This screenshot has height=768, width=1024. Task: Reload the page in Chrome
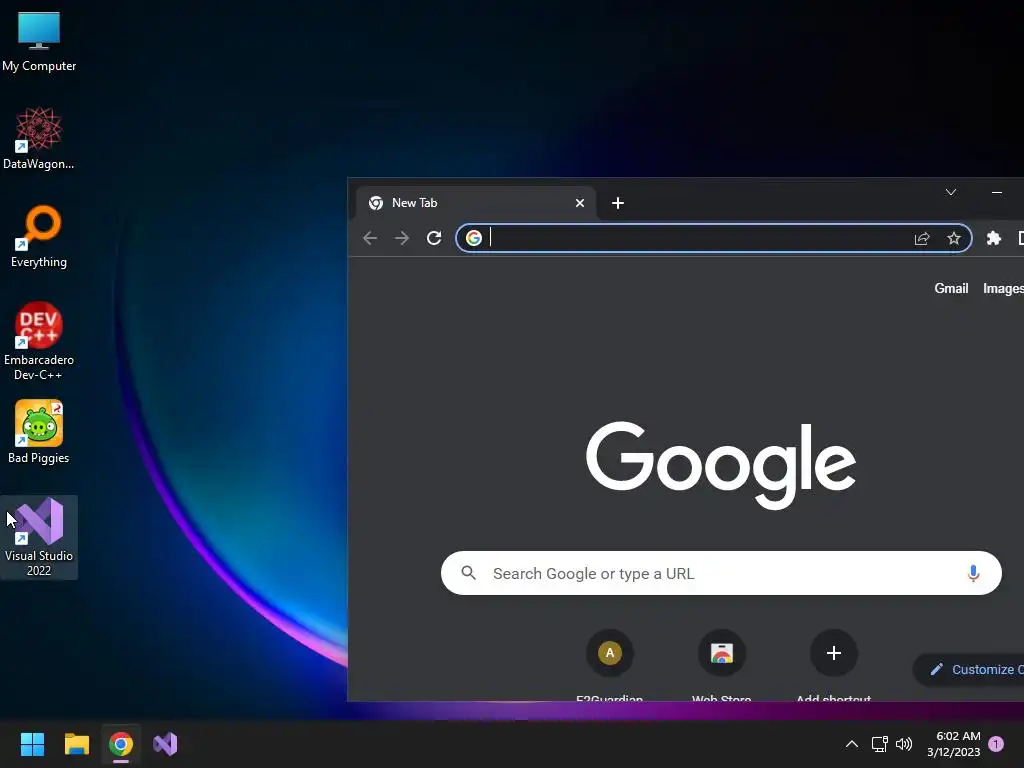click(434, 238)
